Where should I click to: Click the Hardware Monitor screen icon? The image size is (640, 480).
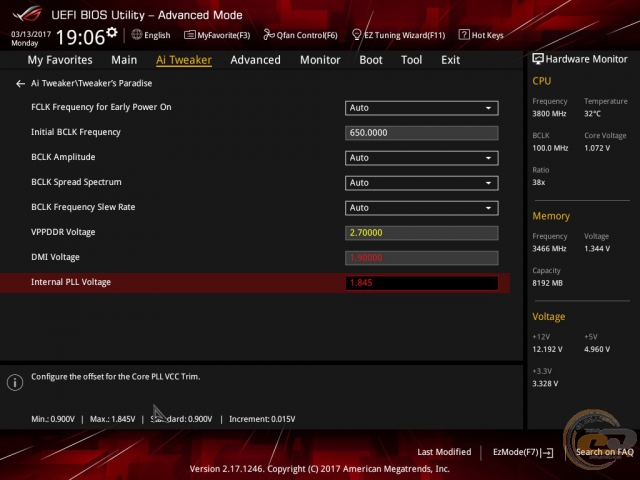(x=538, y=59)
